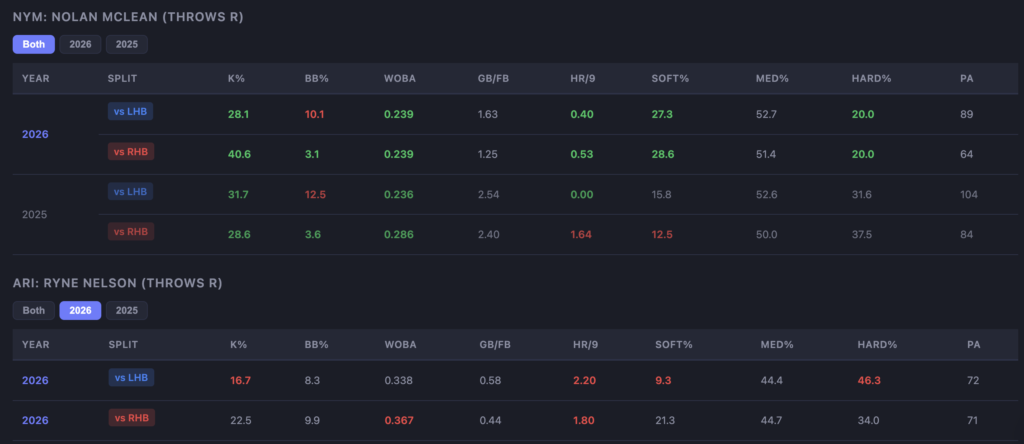1024x444 pixels.
Task: Click the SPLIT header in Nelson's table
Action: pos(123,344)
